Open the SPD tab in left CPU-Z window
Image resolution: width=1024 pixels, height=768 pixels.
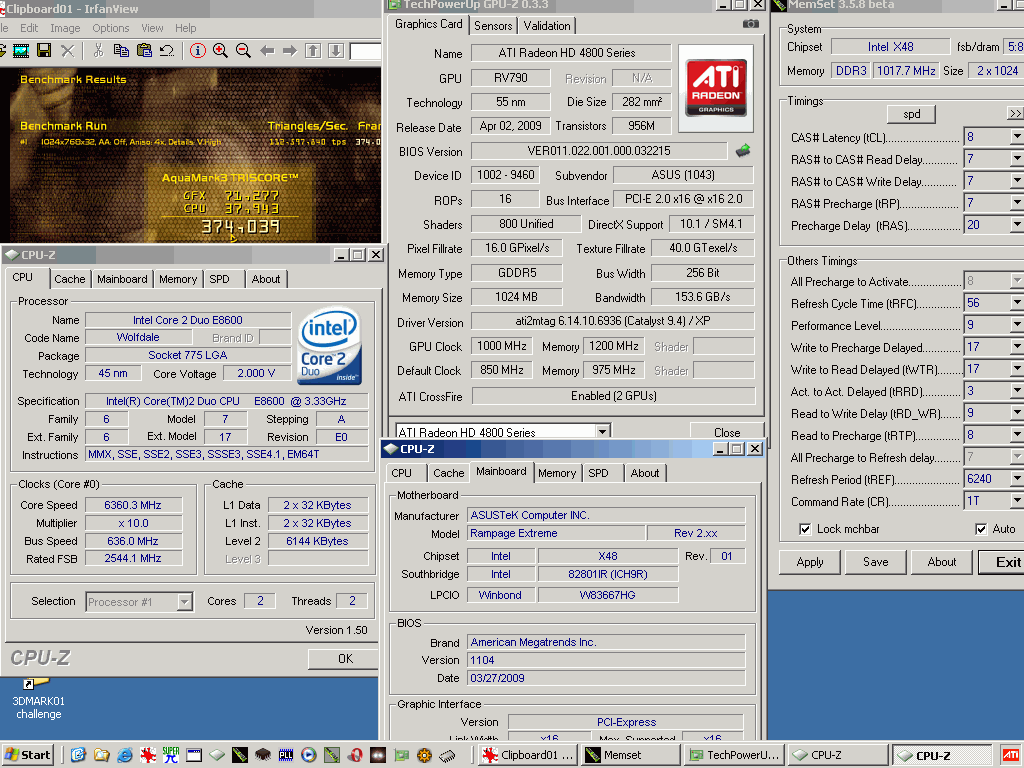[219, 279]
